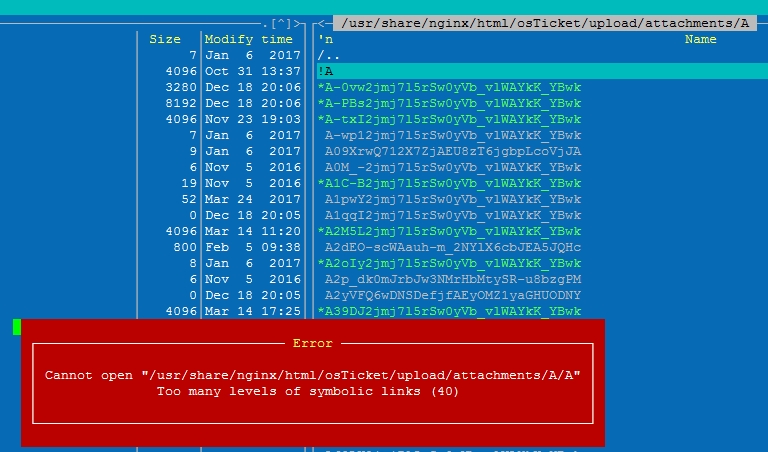Screen dimensions: 768x452
Task: Select file *A39DJ2jmj7l5rSw0yVb_vlWAYkK_YBwk
Action: (449, 311)
